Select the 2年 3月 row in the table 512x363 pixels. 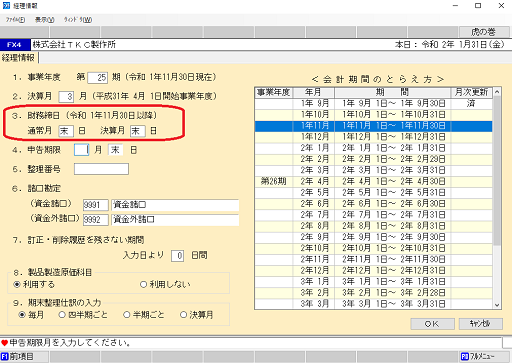[374, 170]
